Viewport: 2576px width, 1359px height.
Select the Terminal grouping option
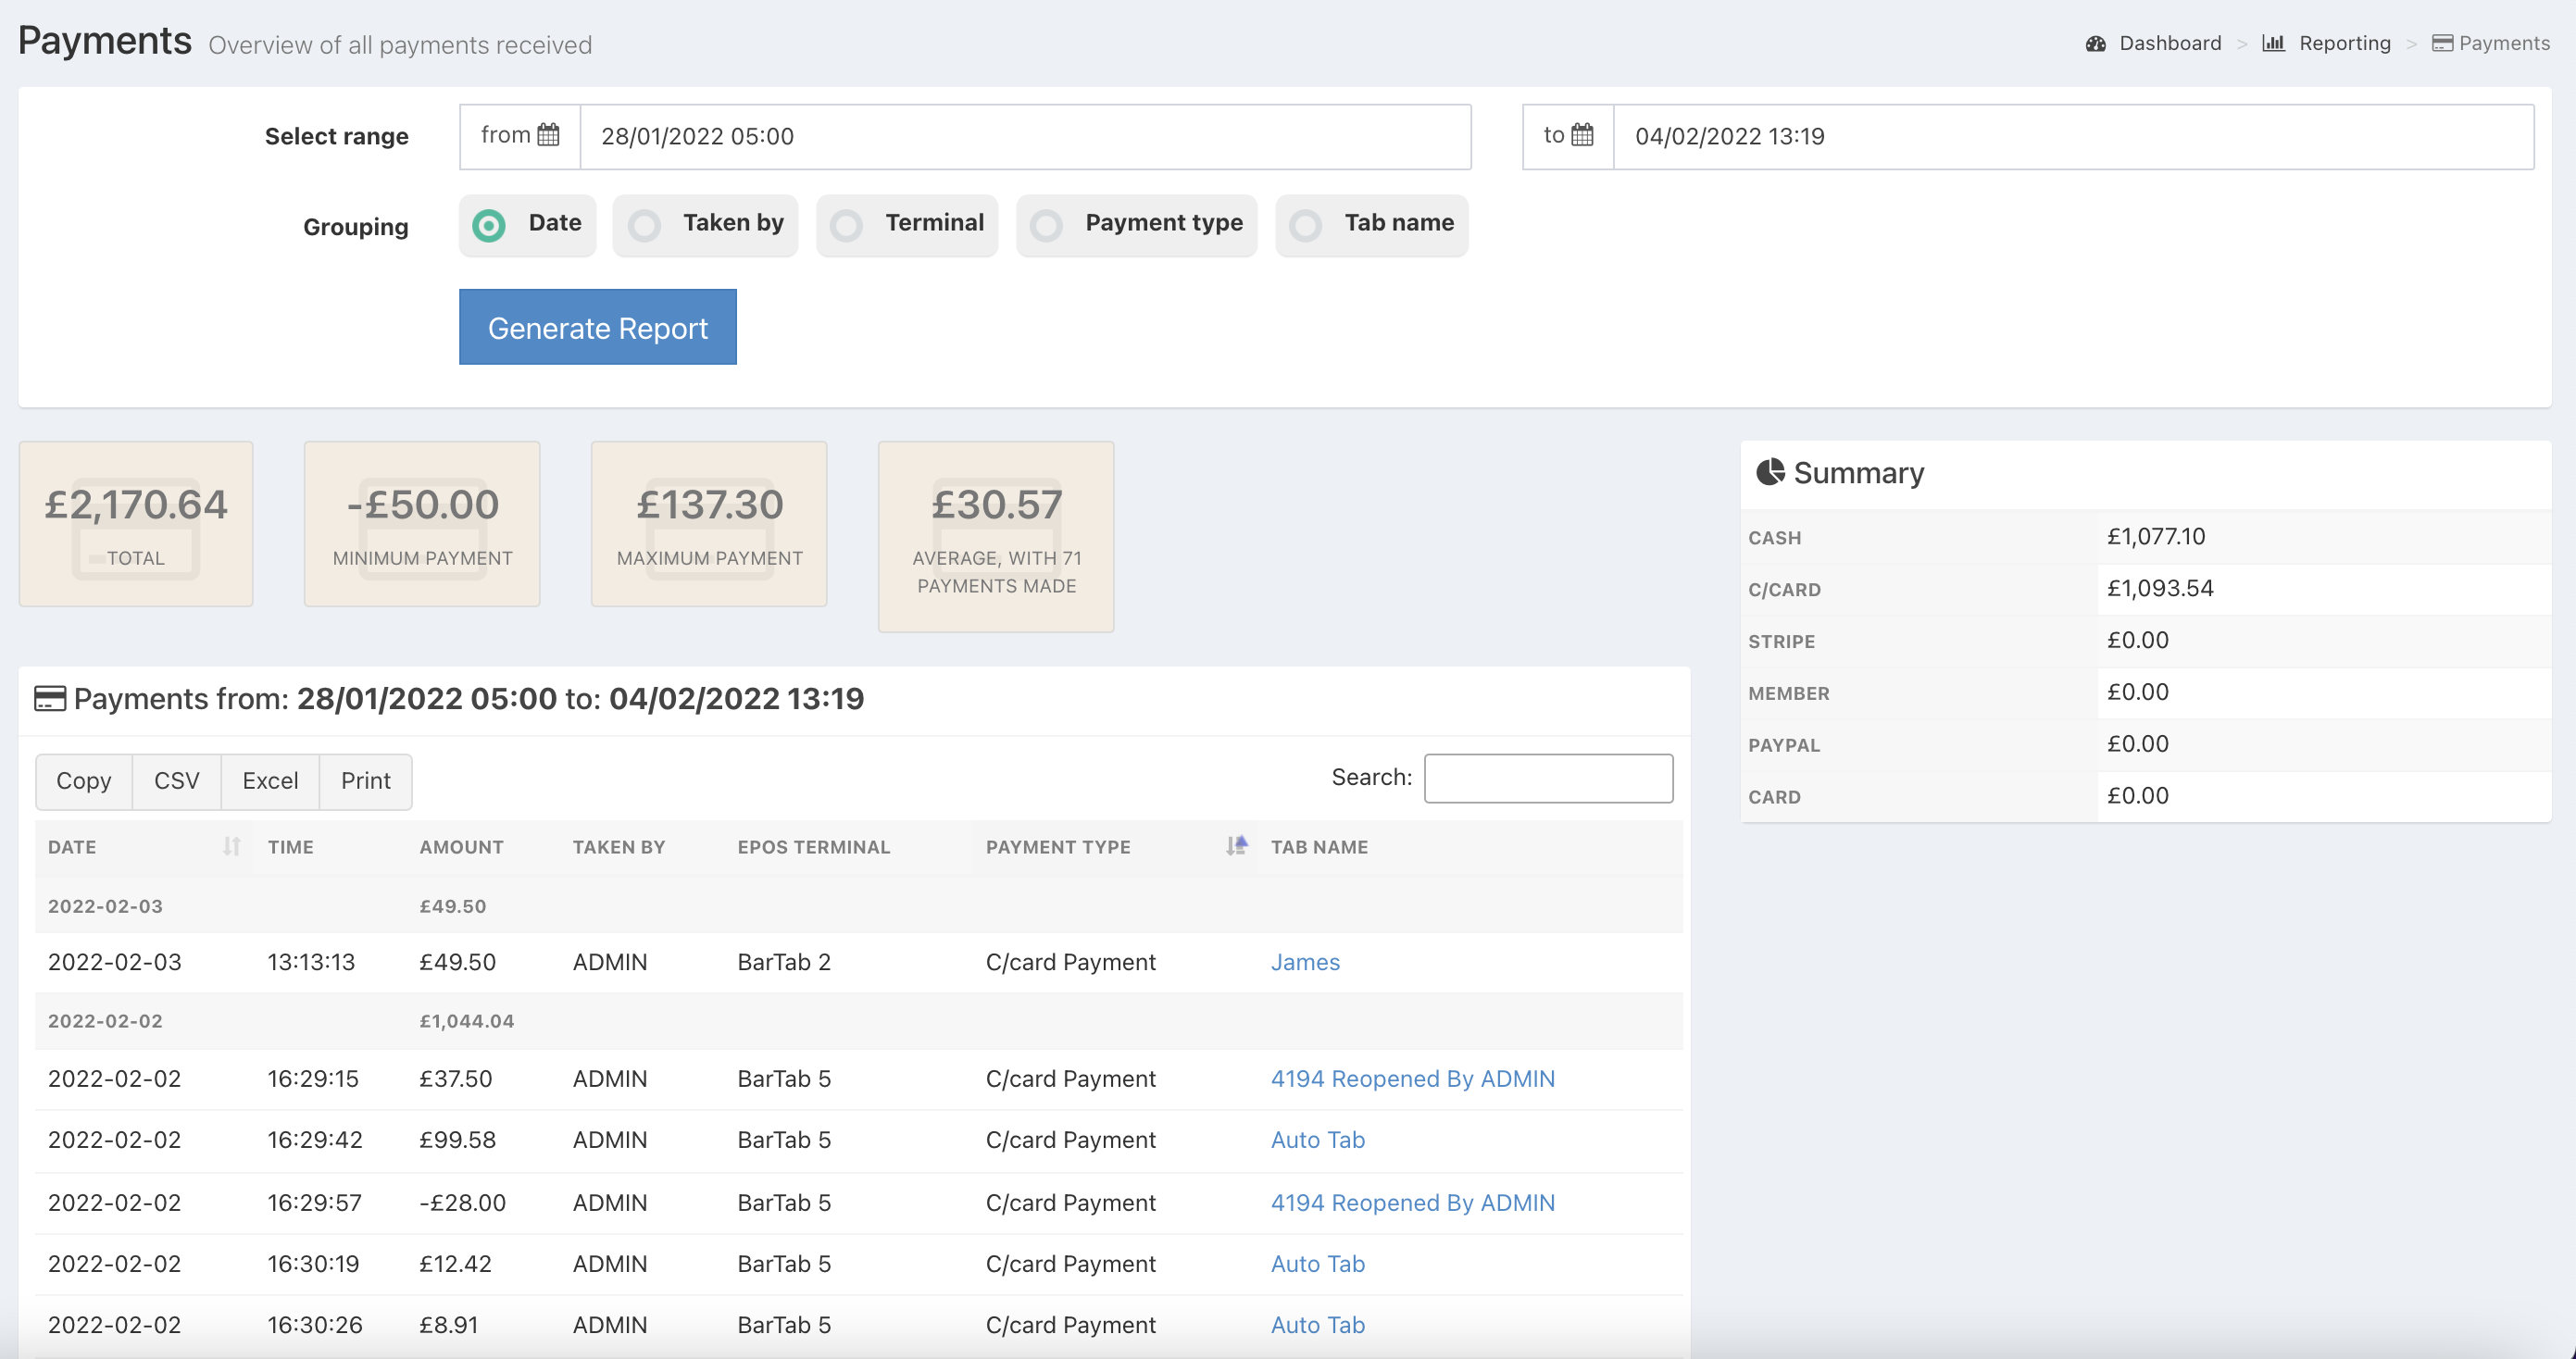tap(847, 225)
